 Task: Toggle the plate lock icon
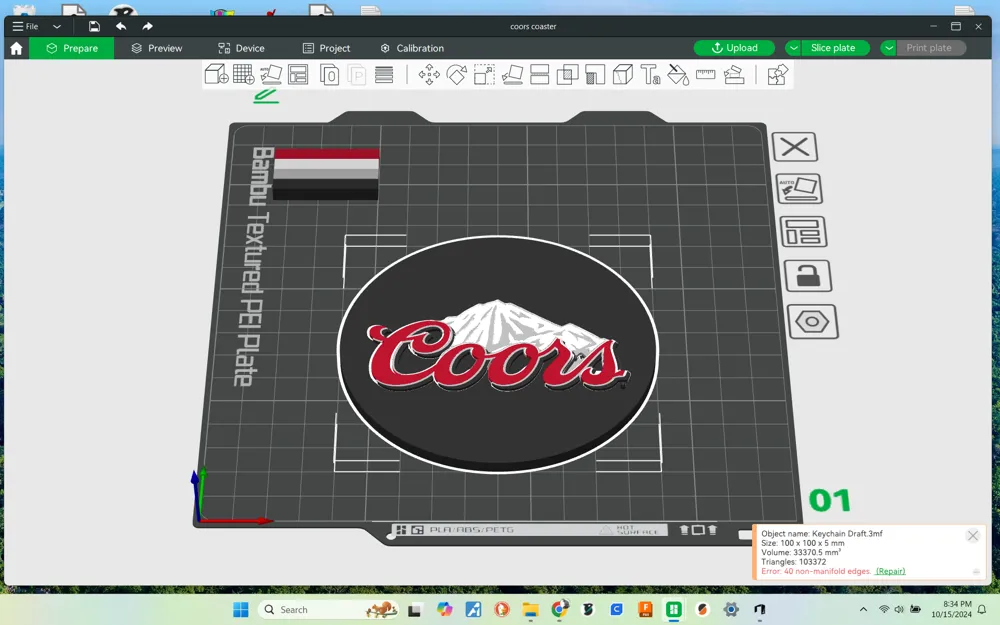807,276
